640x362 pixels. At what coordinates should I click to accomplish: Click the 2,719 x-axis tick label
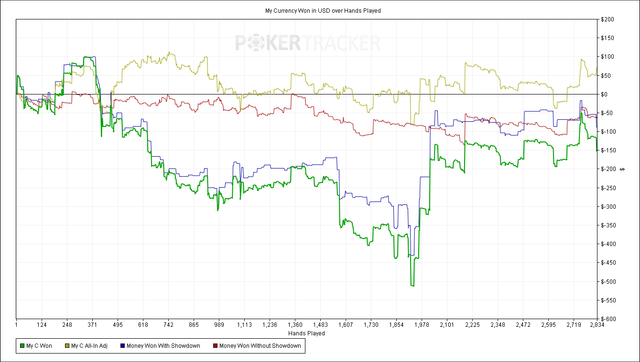click(x=573, y=325)
